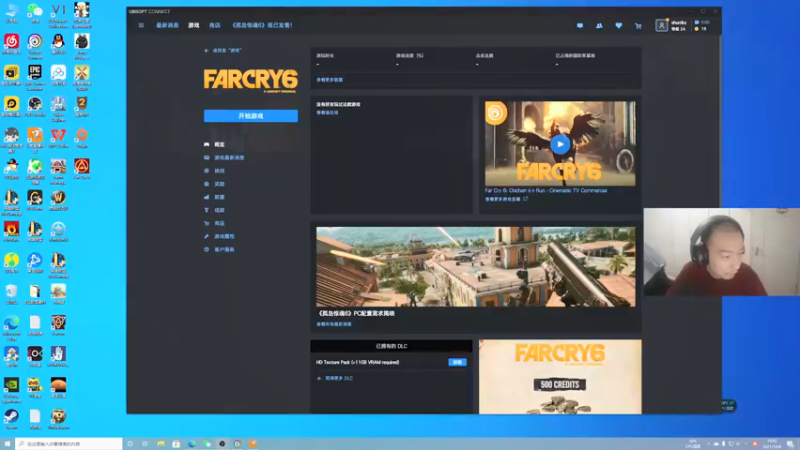Open the Recycle Bin desktop icon
Screen dimensions: 800x450
(x=11, y=294)
